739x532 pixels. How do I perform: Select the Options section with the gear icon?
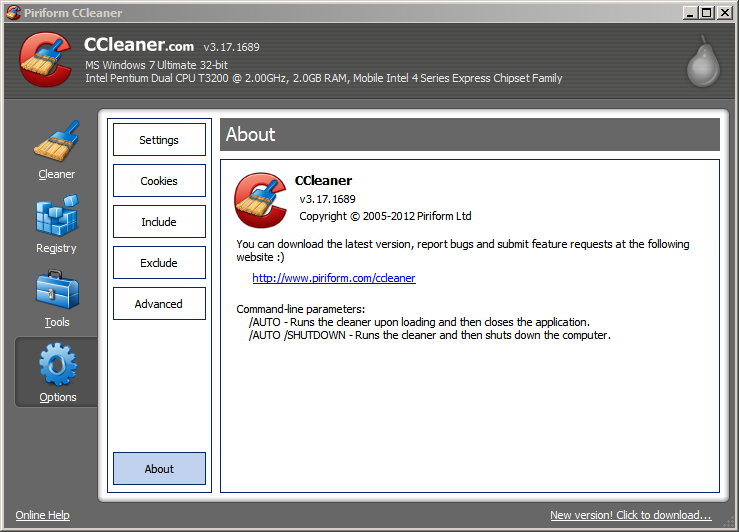[57, 372]
